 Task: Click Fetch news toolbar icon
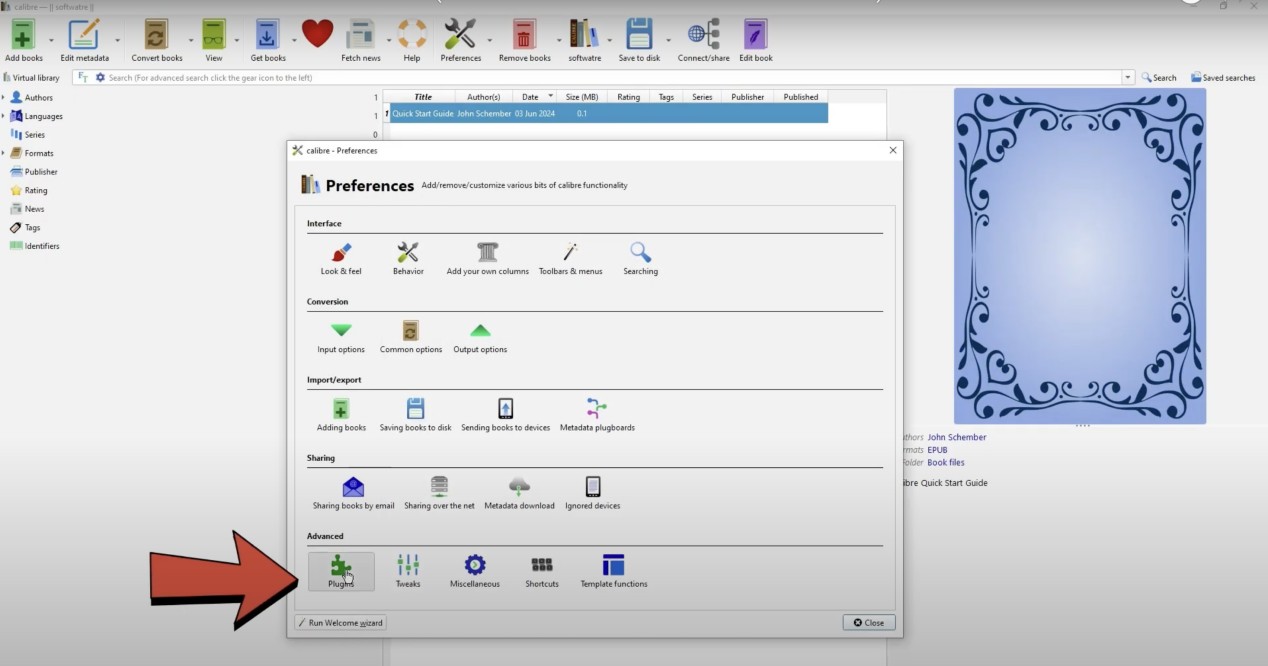(360, 40)
